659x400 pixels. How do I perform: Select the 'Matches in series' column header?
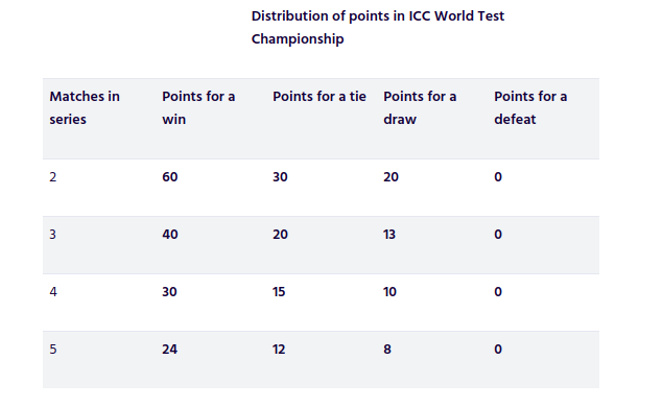tap(84, 107)
